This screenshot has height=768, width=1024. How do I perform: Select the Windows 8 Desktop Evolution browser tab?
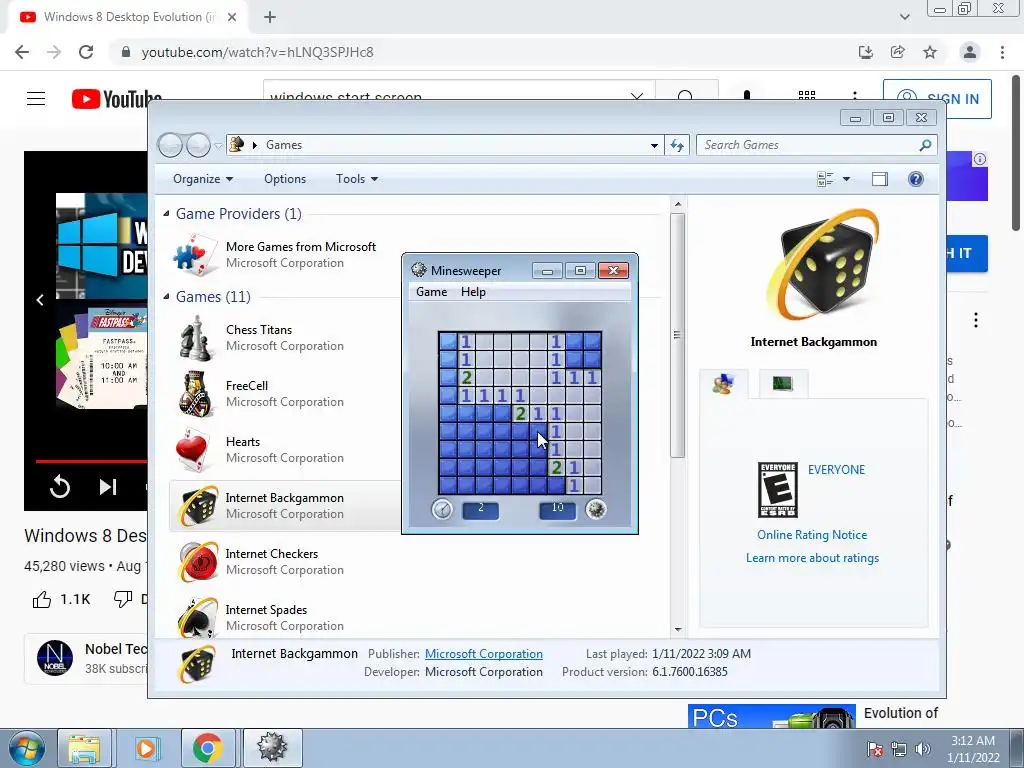[127, 17]
